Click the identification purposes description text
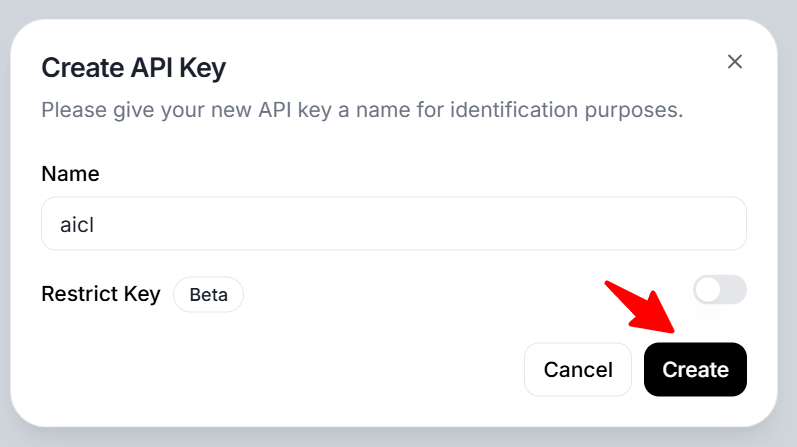 coord(362,109)
